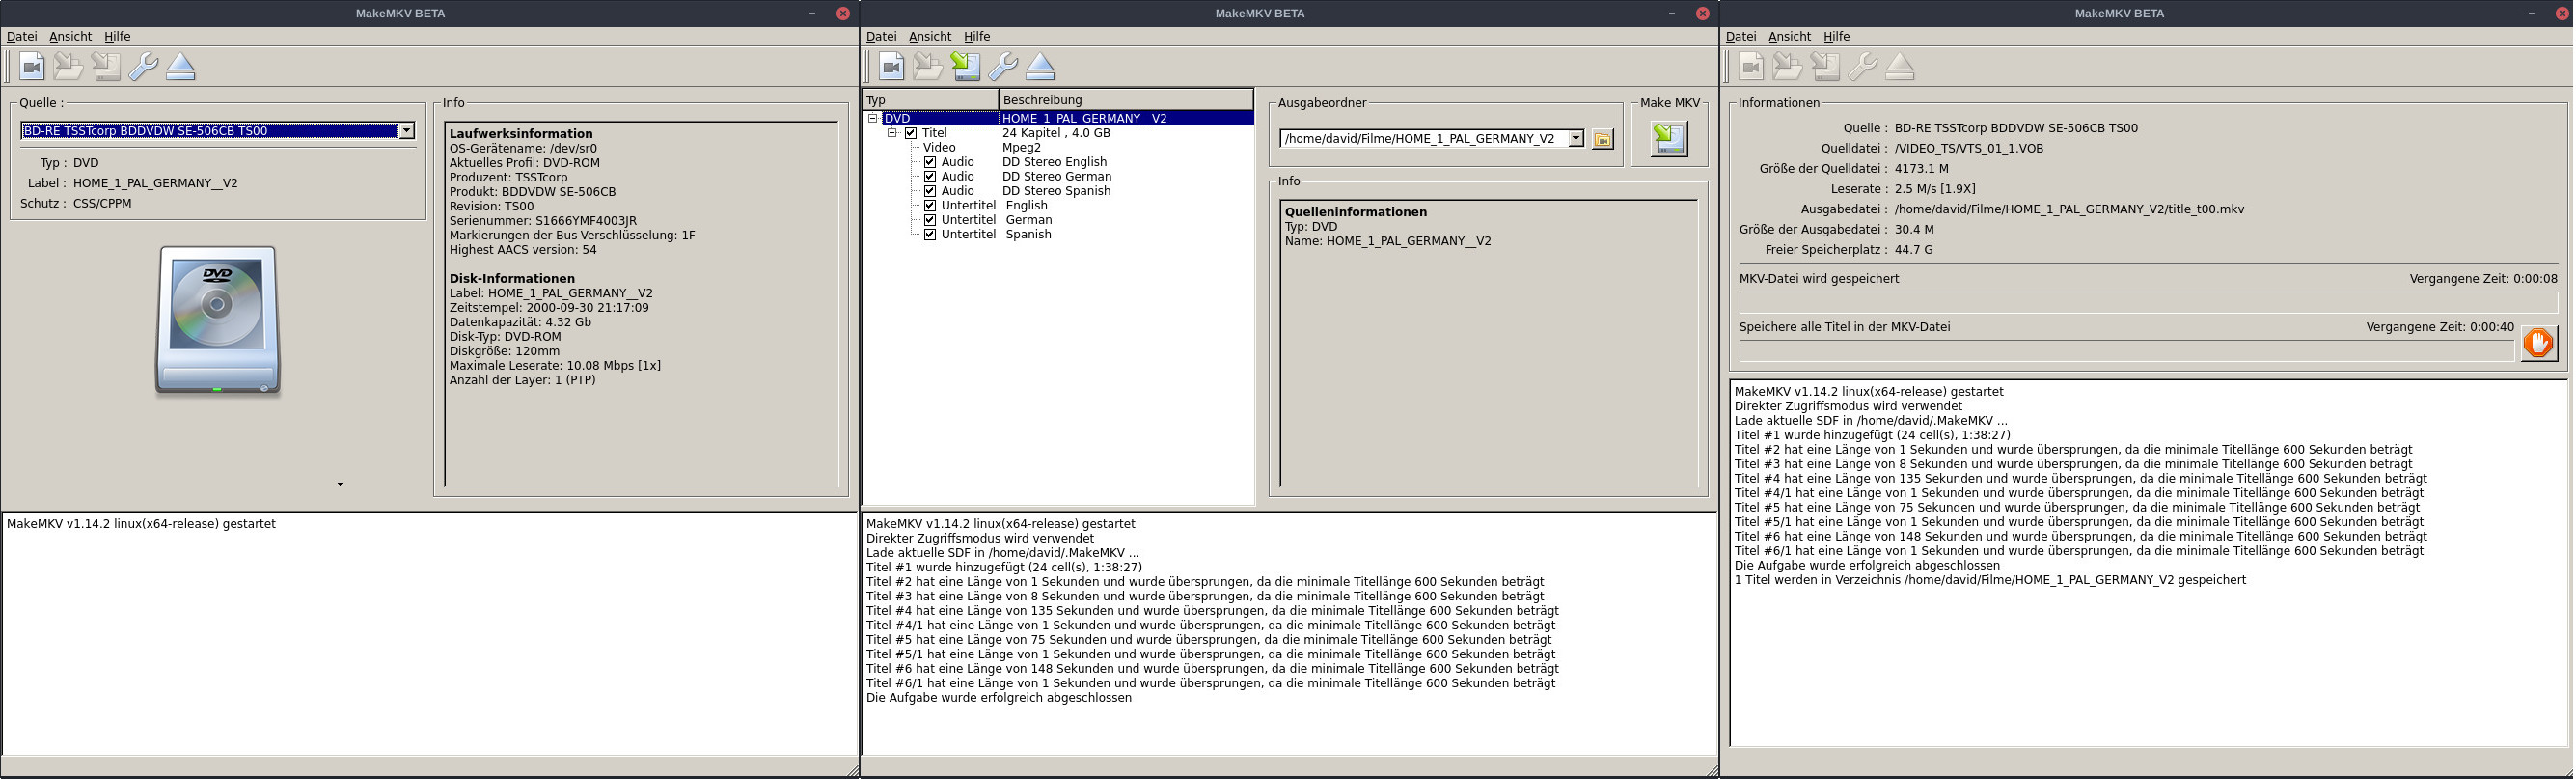Screen dimensions: 2576x779
Task: Click 1 Titel werden in Verzeichnis log line
Action: coord(1990,580)
